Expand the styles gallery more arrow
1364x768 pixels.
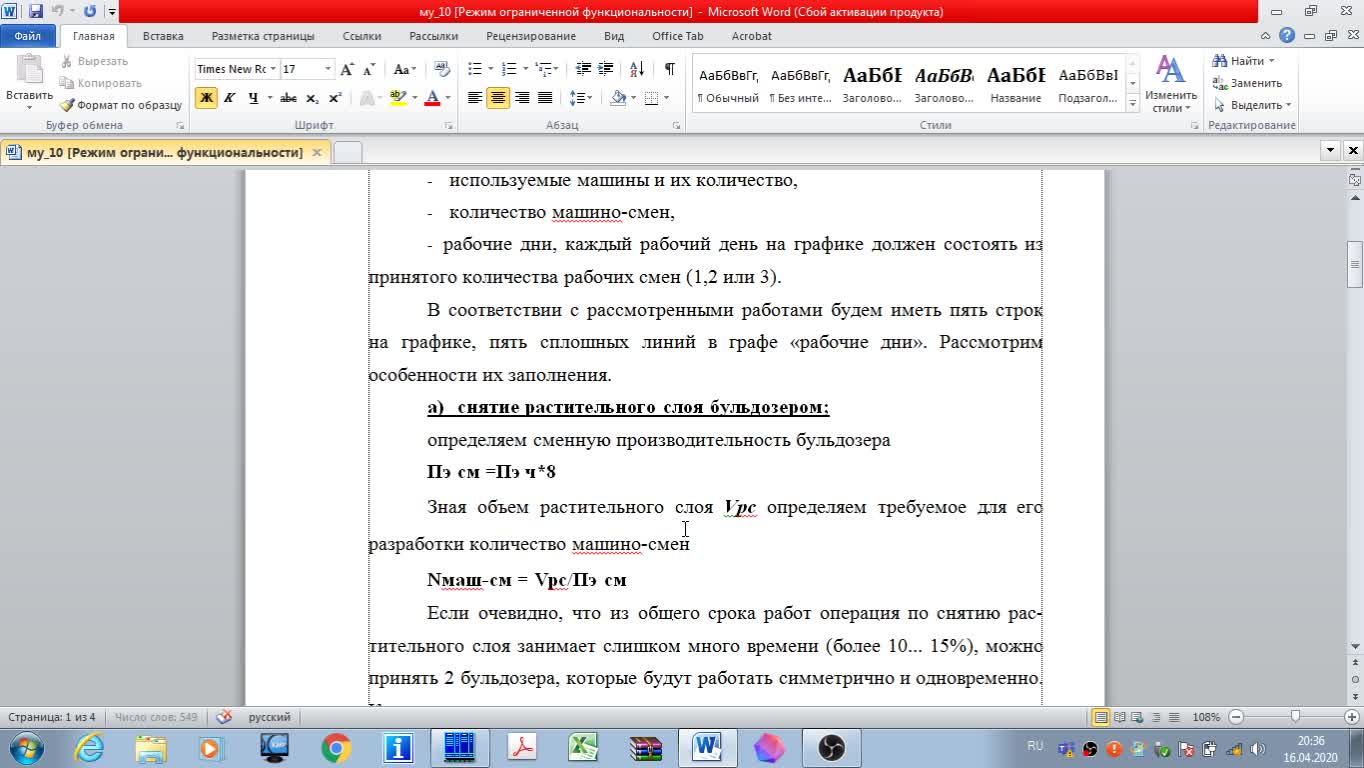coord(1133,104)
